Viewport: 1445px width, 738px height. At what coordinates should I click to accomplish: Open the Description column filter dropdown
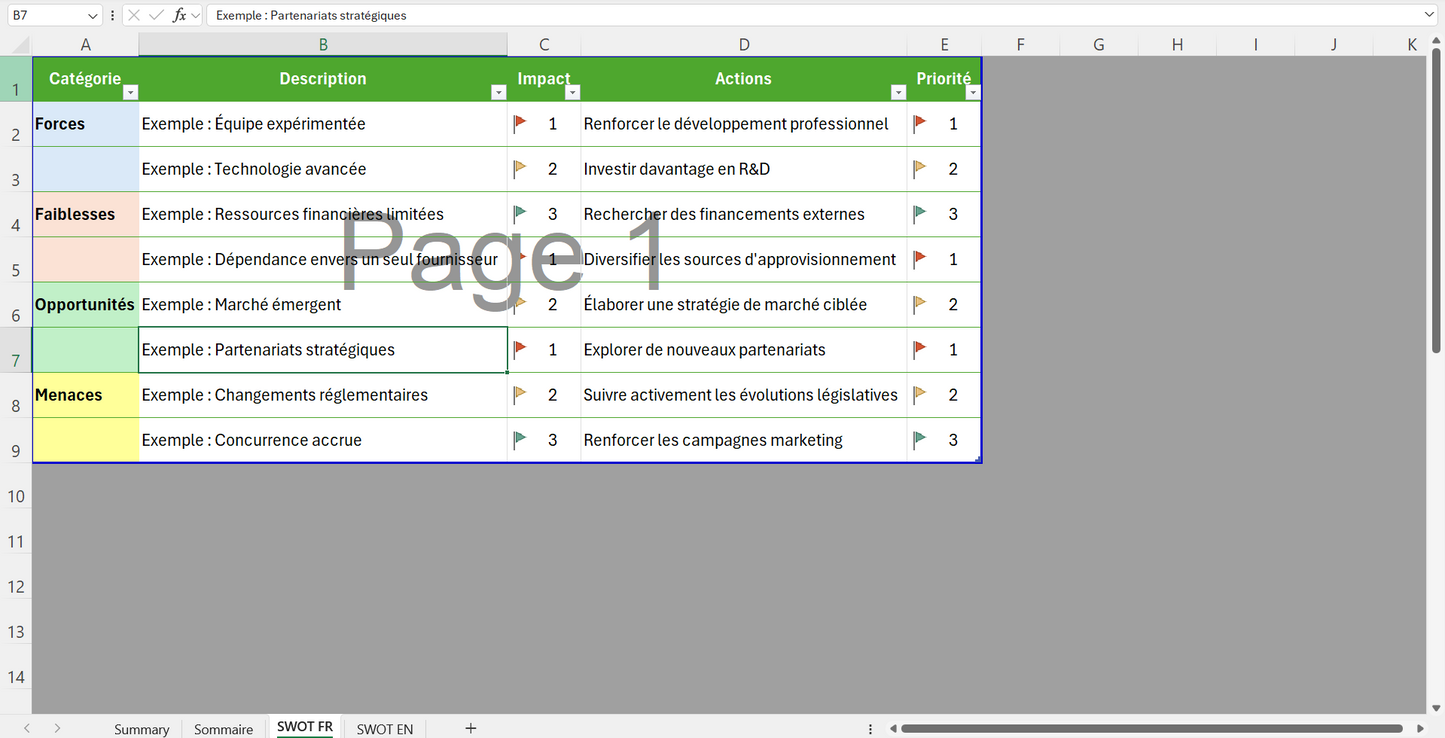click(x=499, y=92)
